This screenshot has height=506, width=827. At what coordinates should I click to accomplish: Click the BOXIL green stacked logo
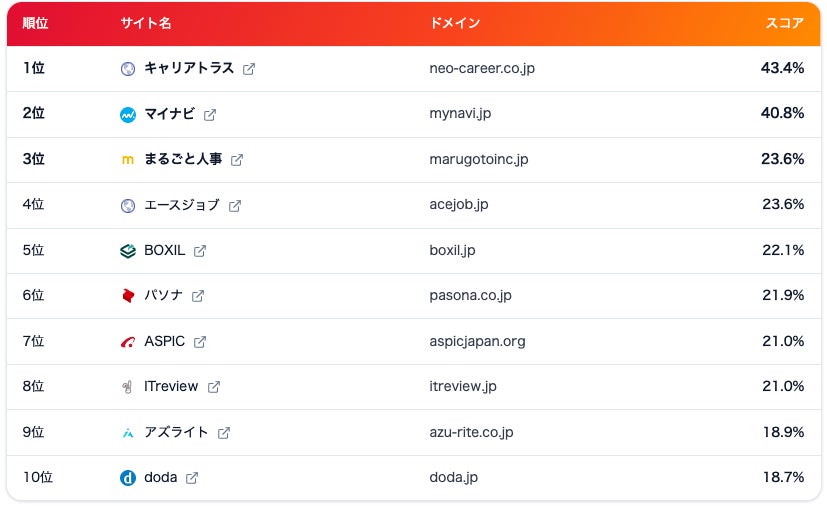[x=128, y=251]
